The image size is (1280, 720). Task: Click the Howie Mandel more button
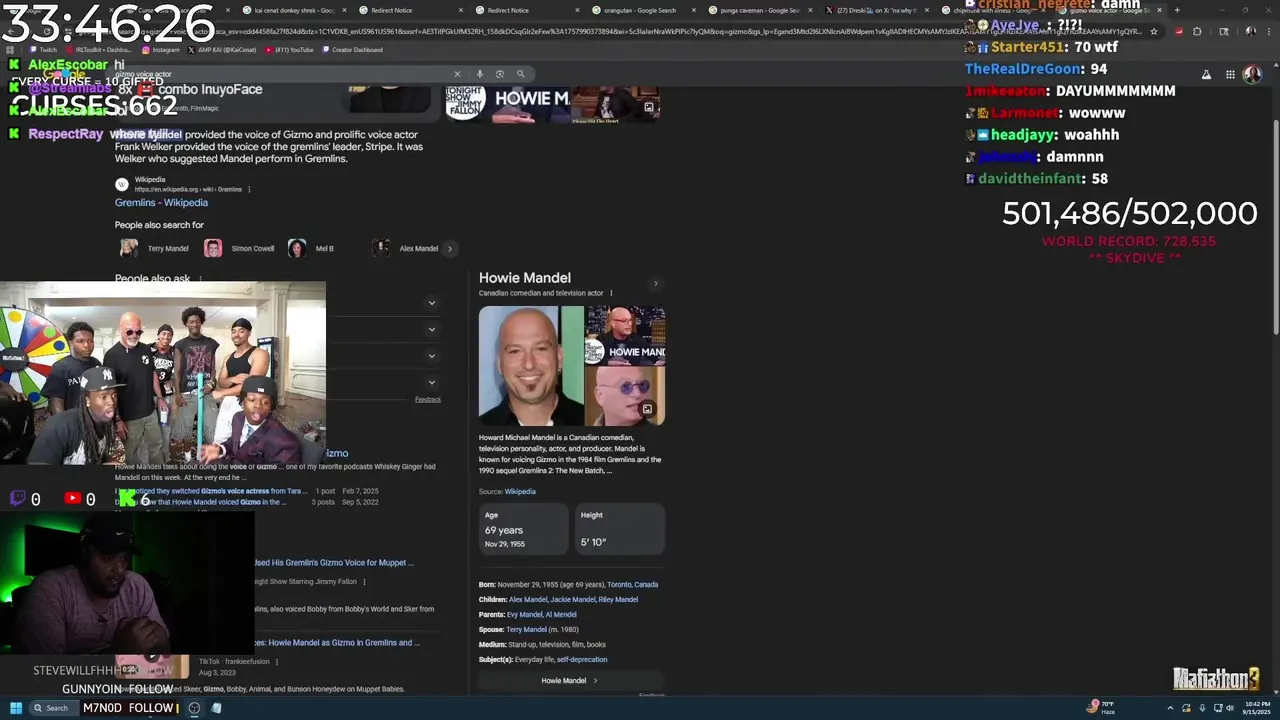(570, 681)
